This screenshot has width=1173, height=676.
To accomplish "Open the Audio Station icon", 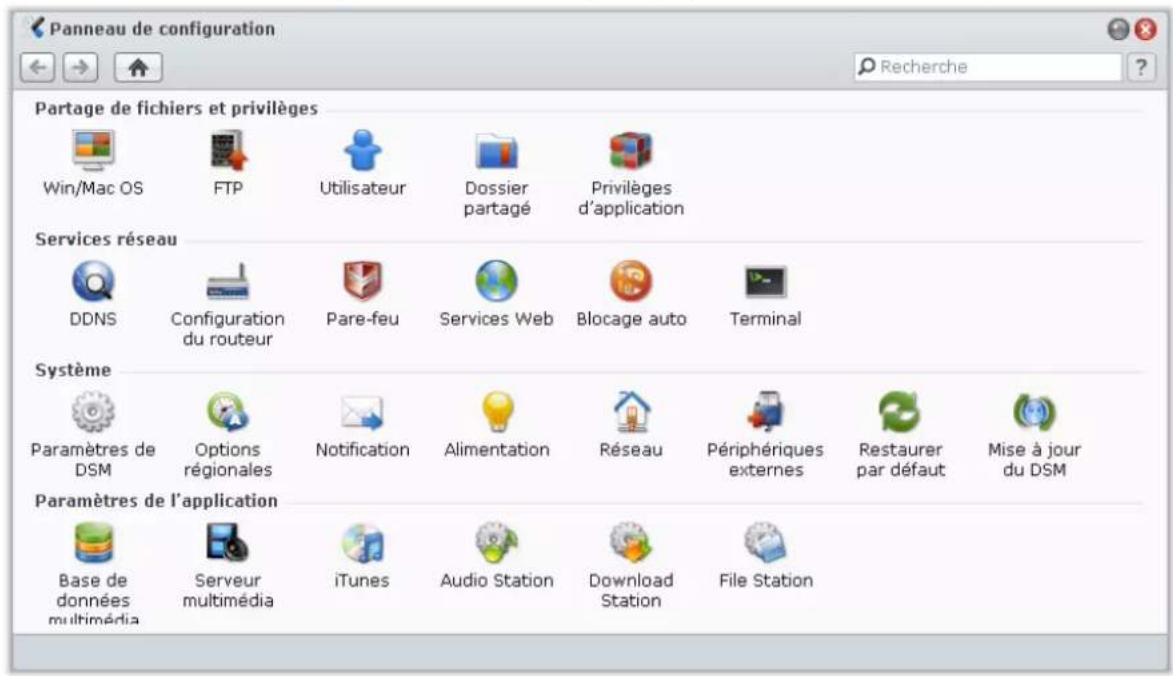I will tap(497, 543).
